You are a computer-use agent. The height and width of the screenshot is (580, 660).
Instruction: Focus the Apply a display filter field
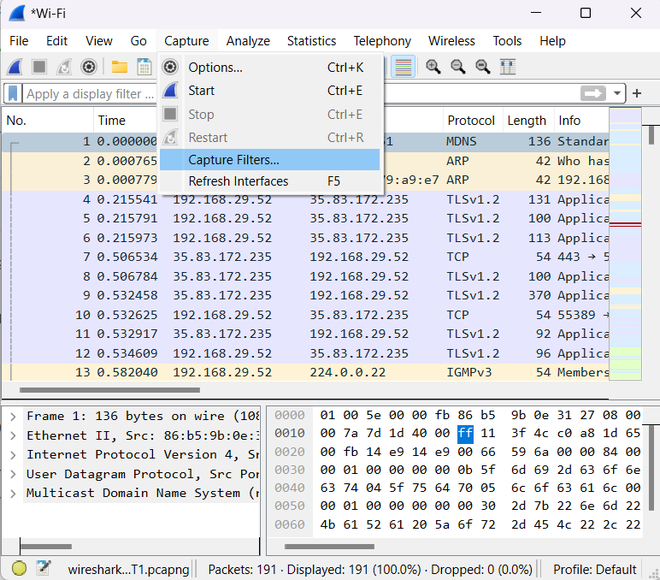[x=90, y=93]
